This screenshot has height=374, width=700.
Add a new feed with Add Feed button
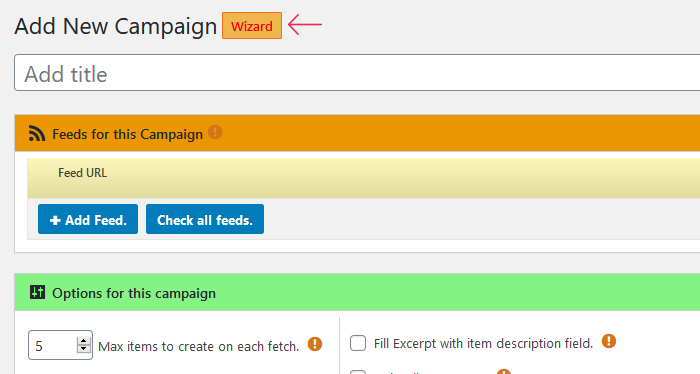[x=88, y=219]
